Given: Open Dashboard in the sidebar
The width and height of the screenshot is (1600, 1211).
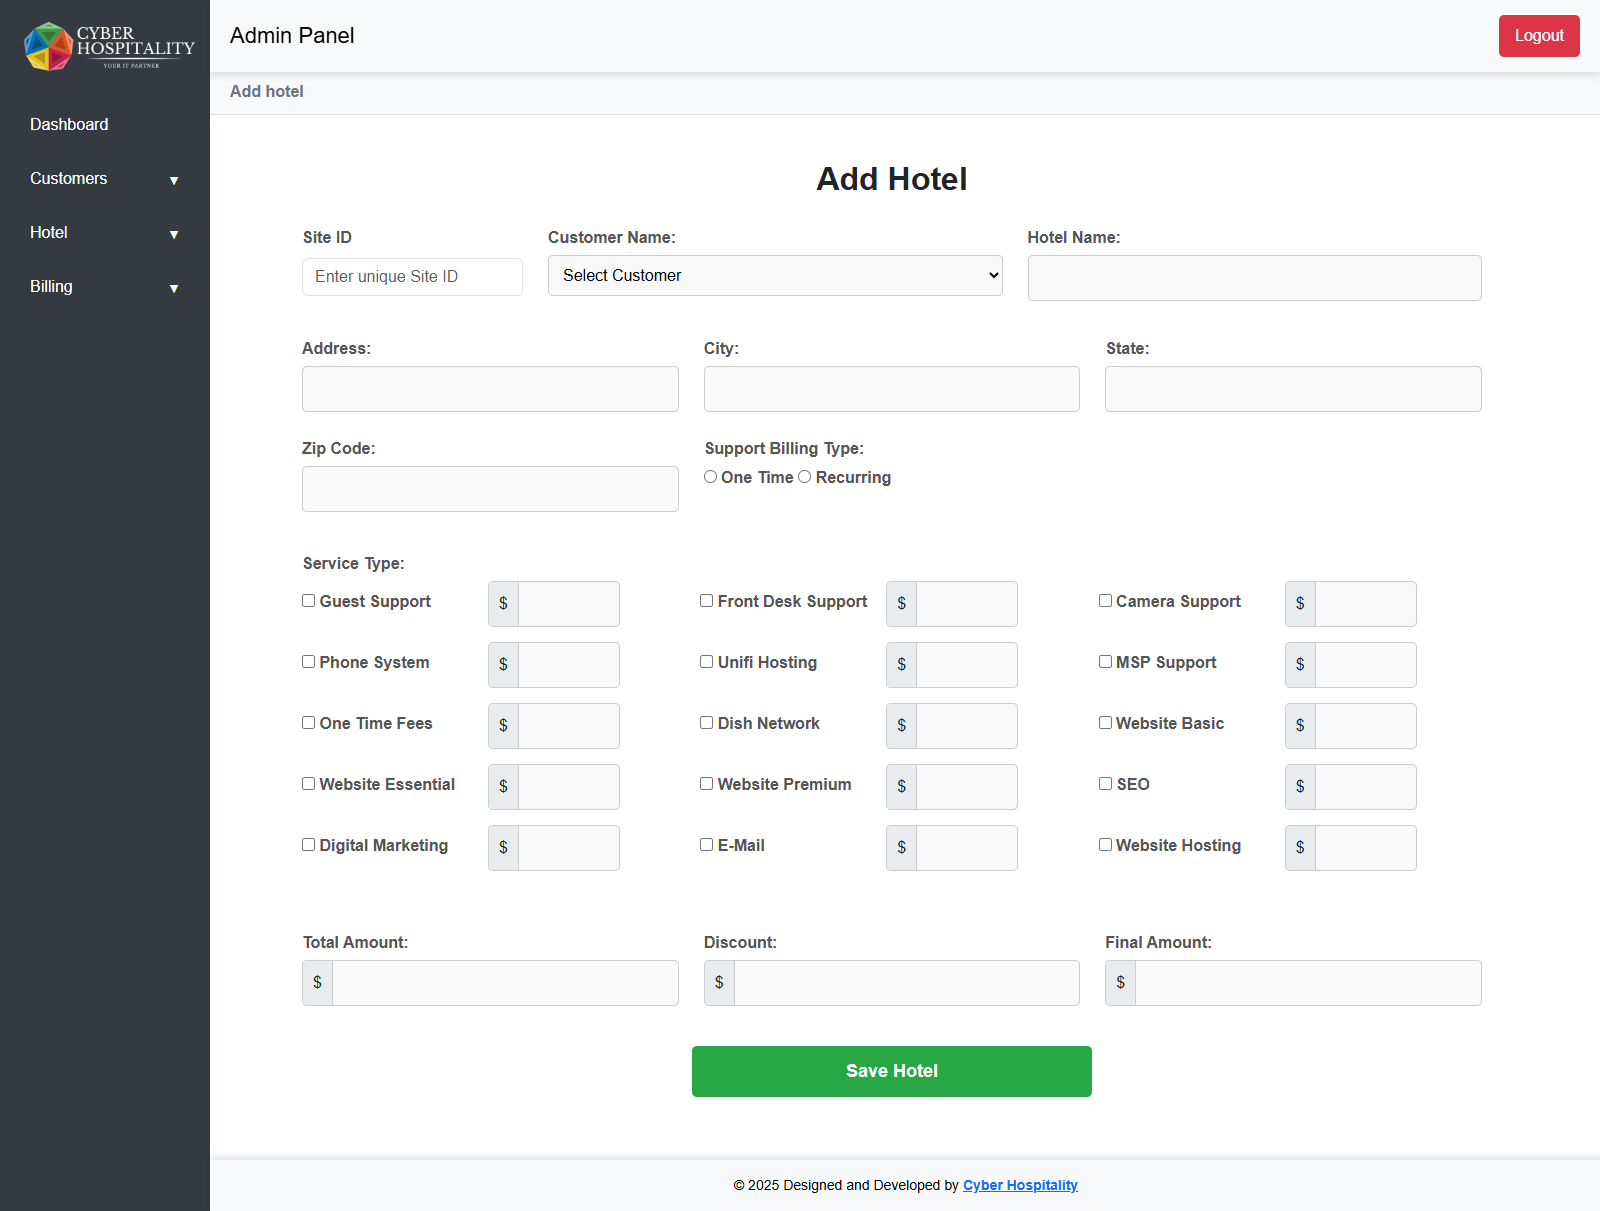Looking at the screenshot, I should click(69, 124).
